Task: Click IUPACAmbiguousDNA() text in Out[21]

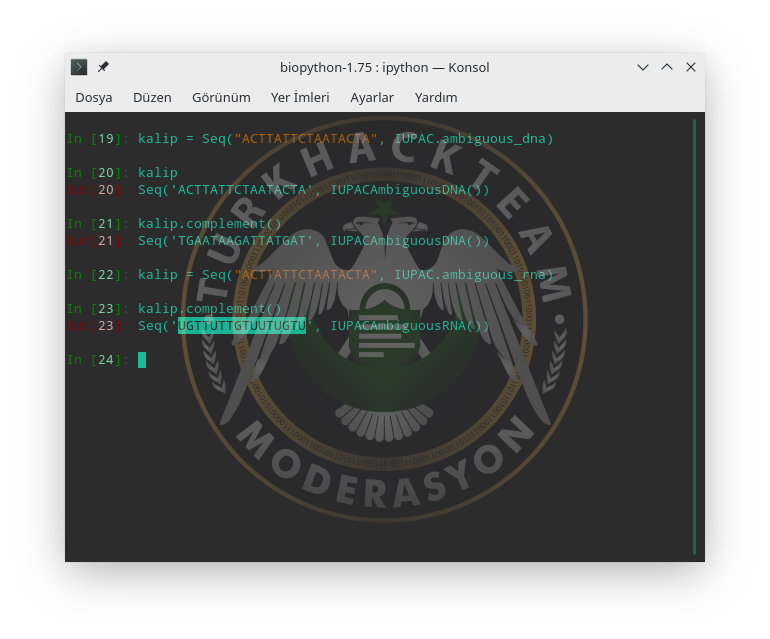Action: [x=410, y=241]
